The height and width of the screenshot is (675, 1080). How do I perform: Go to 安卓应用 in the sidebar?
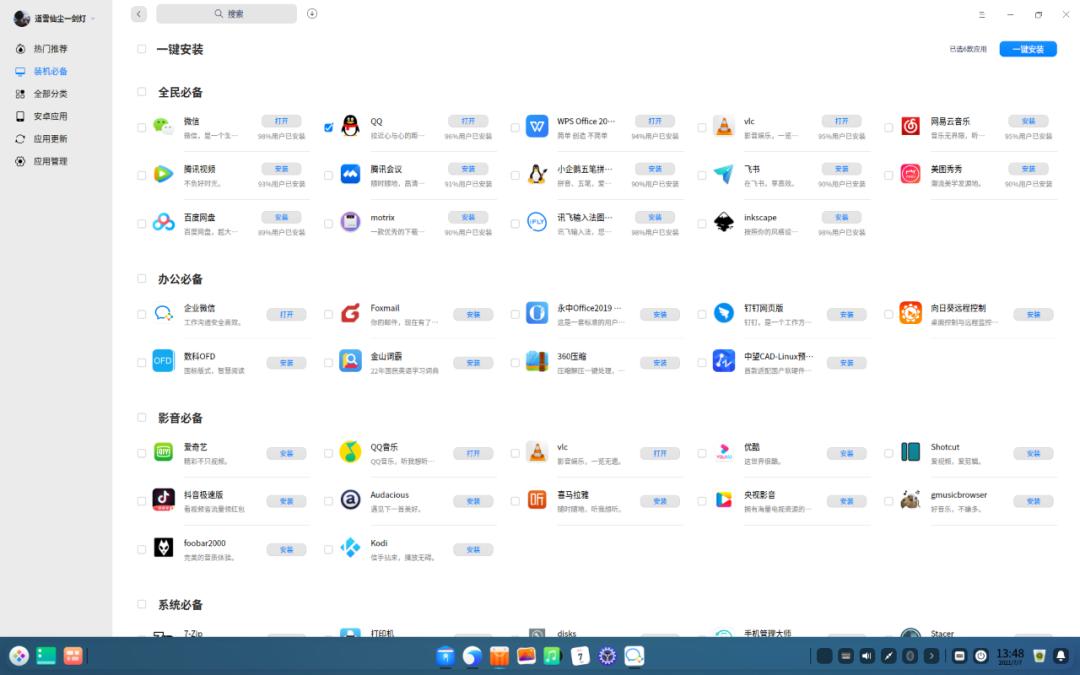50,116
